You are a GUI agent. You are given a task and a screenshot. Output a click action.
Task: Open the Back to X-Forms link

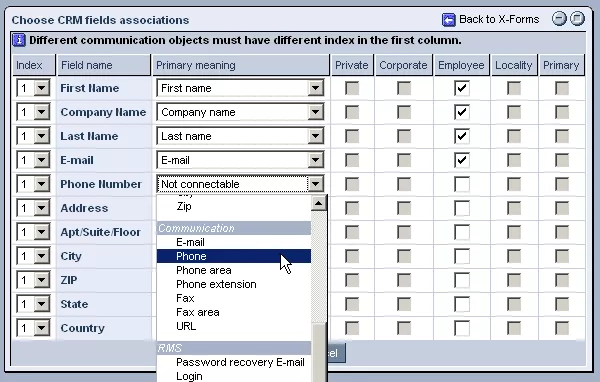[x=499, y=19]
